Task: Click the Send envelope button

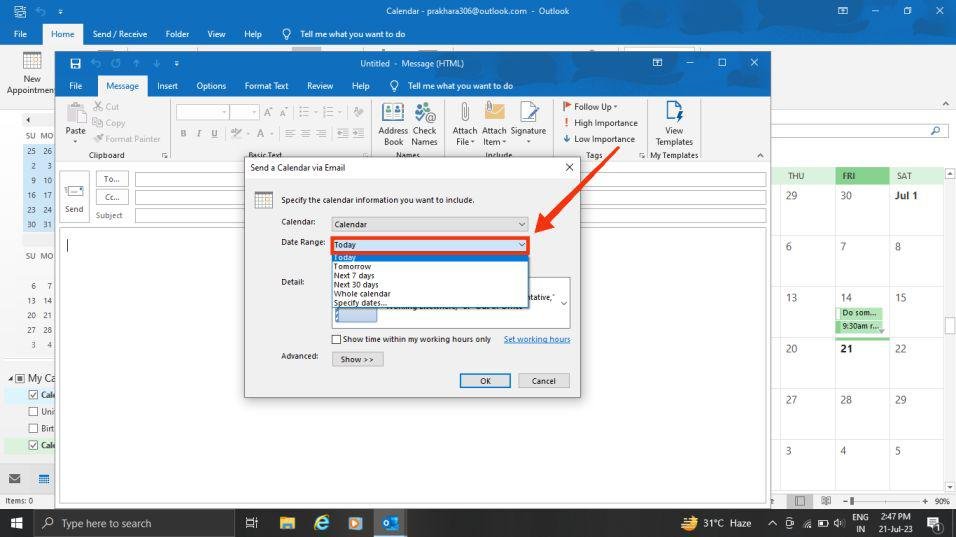Action: 74,197
